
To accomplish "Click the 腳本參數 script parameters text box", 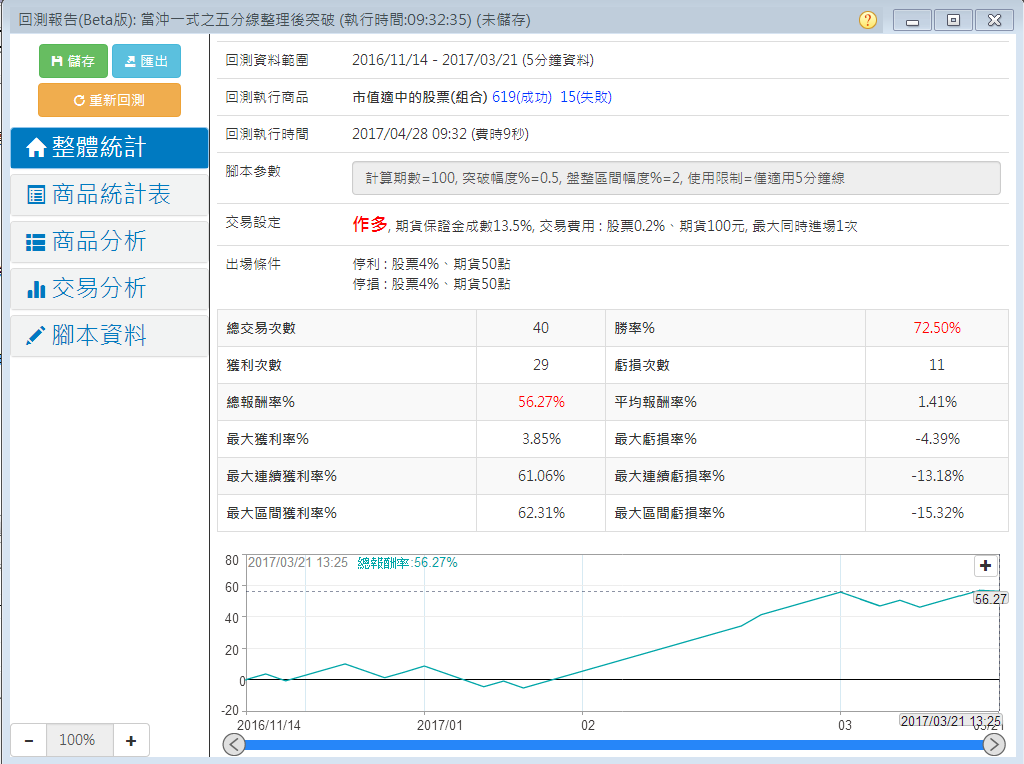I will pos(676,178).
